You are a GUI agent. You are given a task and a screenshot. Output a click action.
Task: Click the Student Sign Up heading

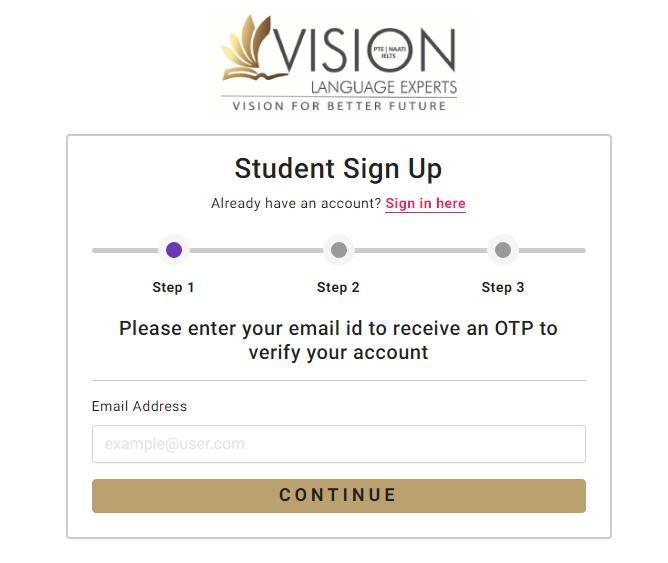click(x=338, y=168)
